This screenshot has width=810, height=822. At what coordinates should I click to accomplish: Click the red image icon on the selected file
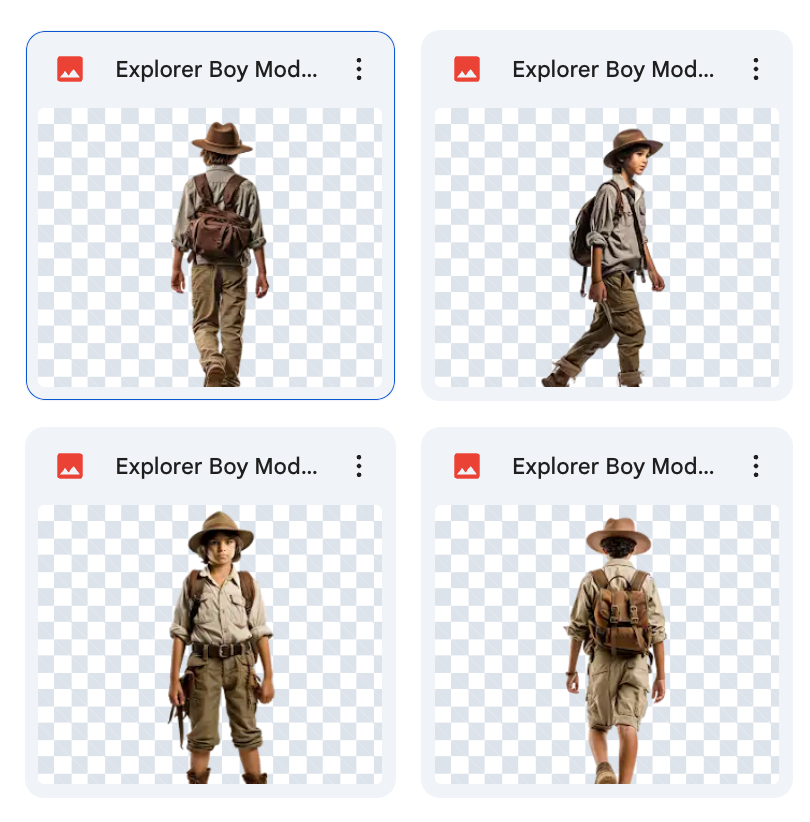pyautogui.click(x=70, y=69)
